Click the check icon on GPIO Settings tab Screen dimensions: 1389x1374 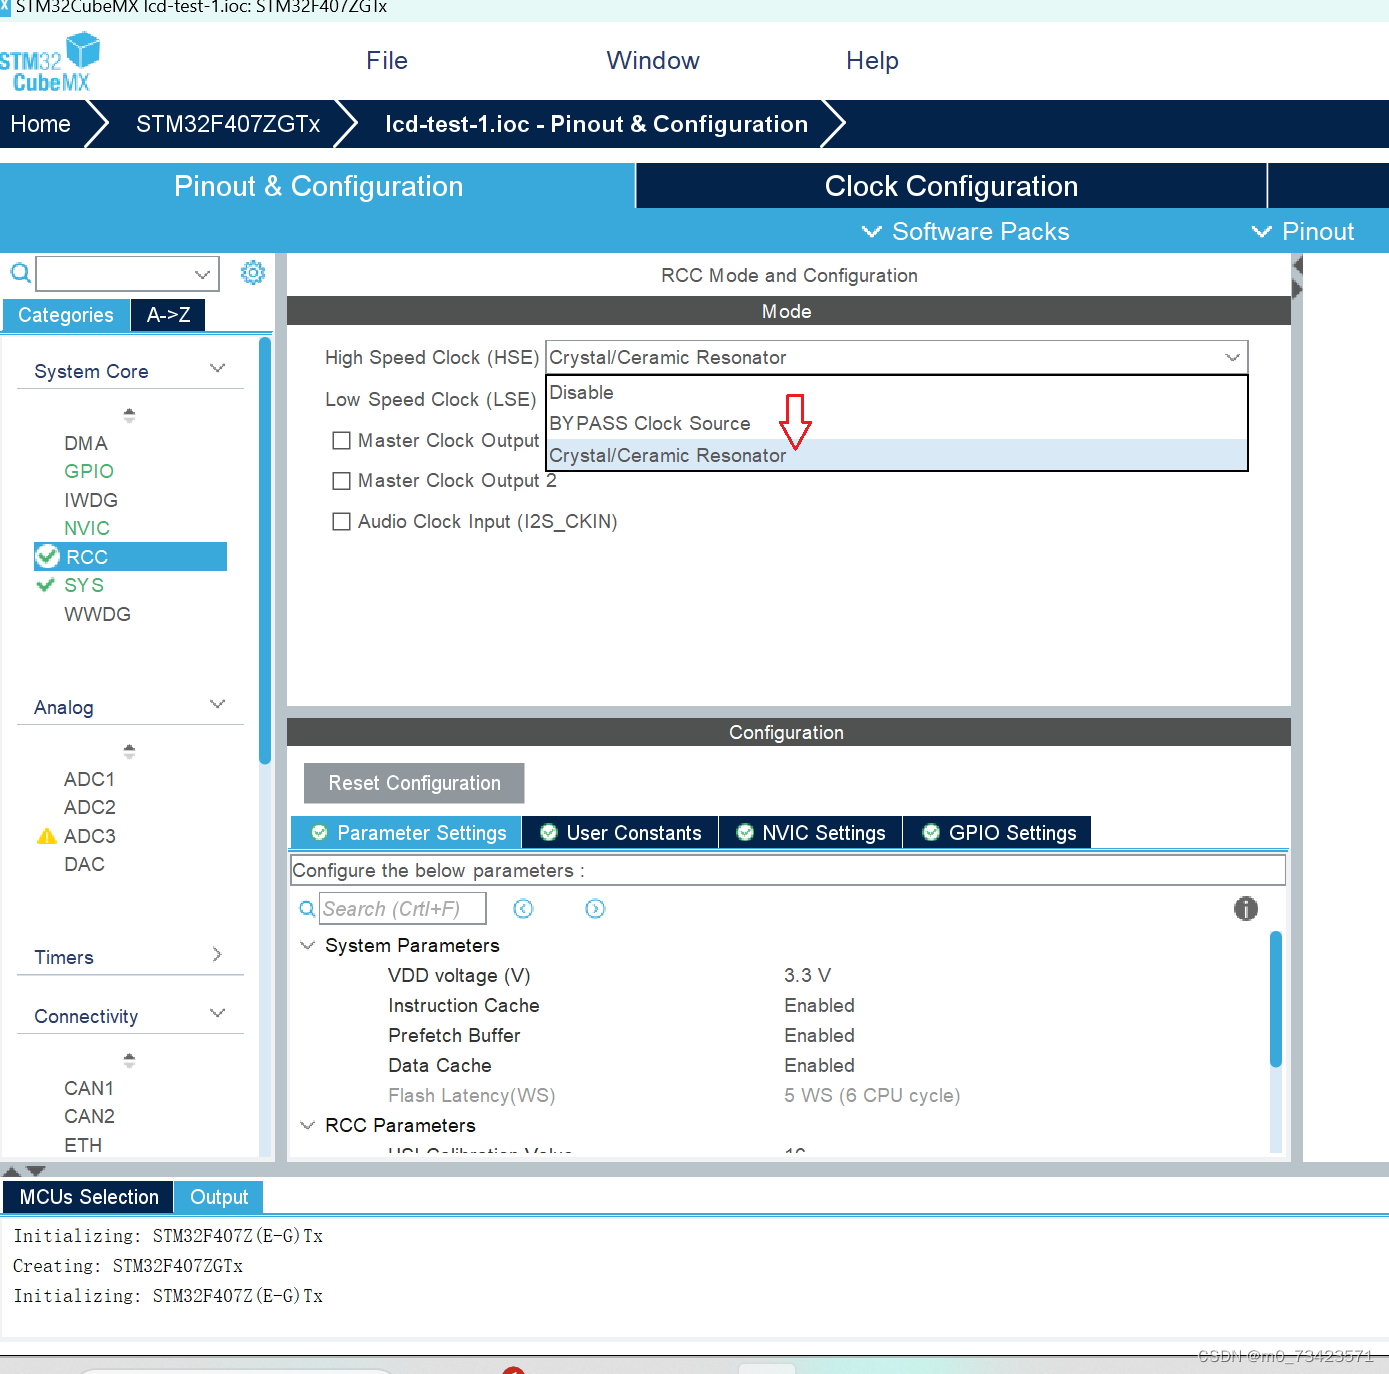(931, 832)
